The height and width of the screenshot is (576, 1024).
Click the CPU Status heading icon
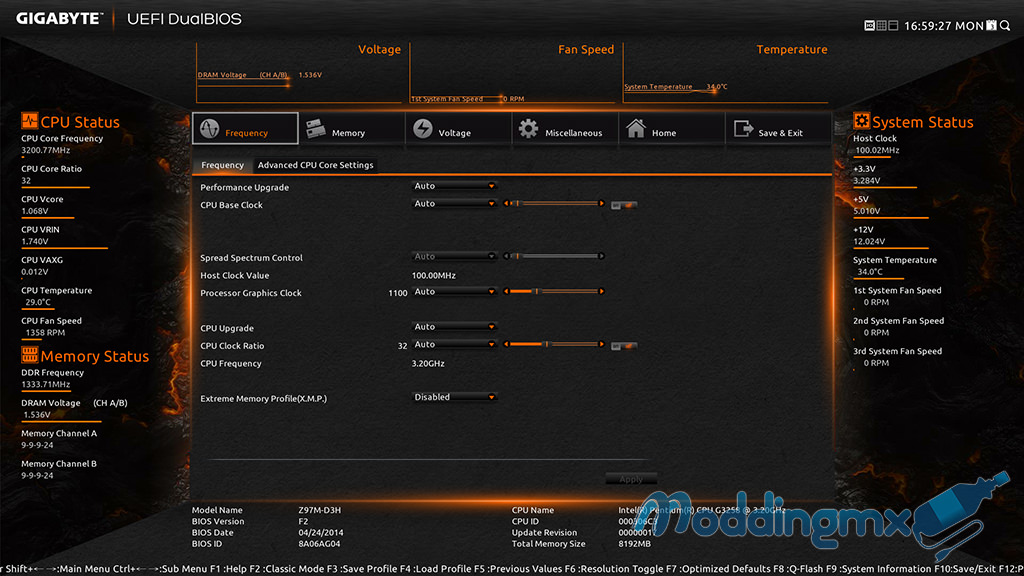[29, 121]
